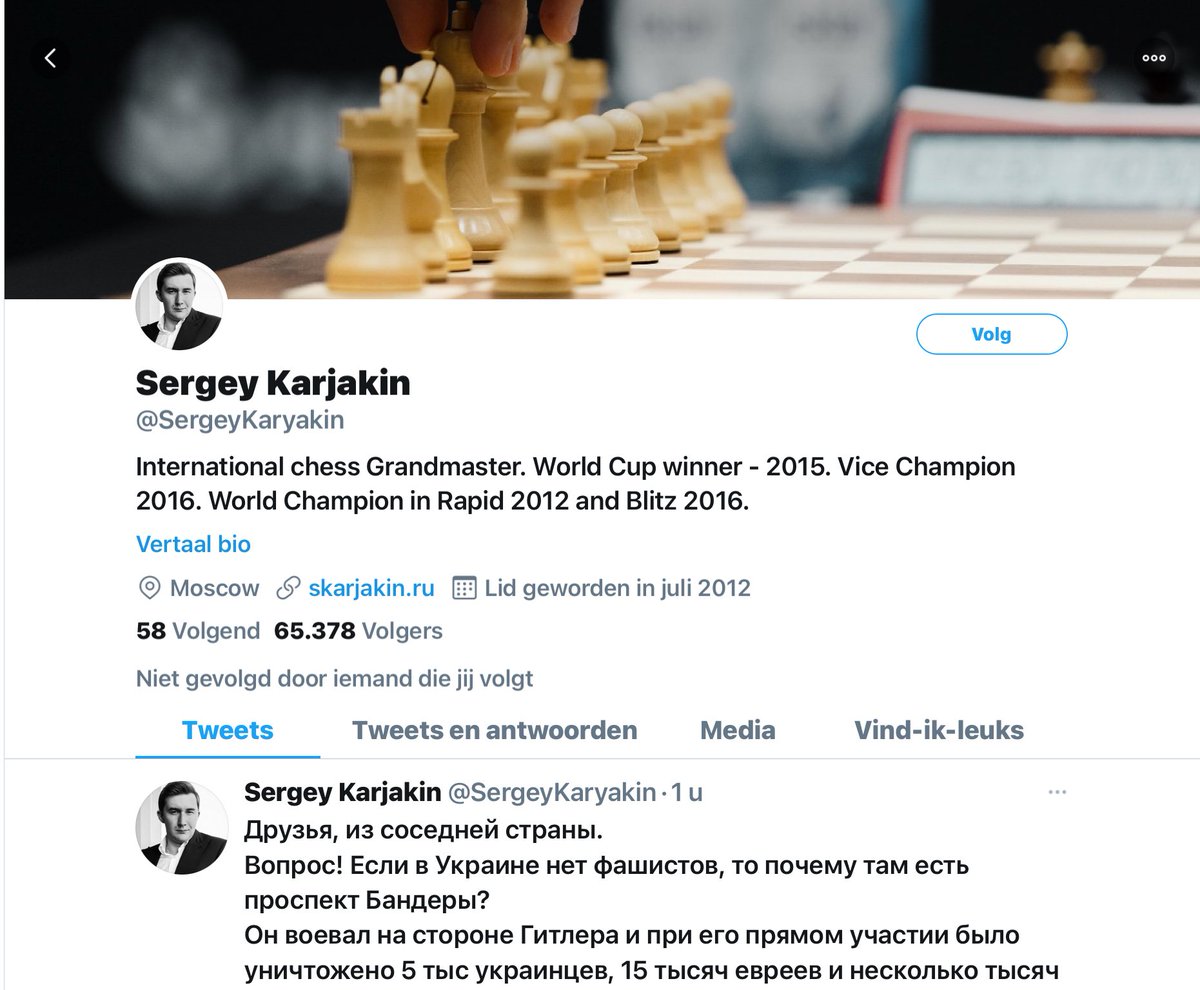
Task: Click the tweet's @SergeyKaryakin handle
Action: pos(552,793)
